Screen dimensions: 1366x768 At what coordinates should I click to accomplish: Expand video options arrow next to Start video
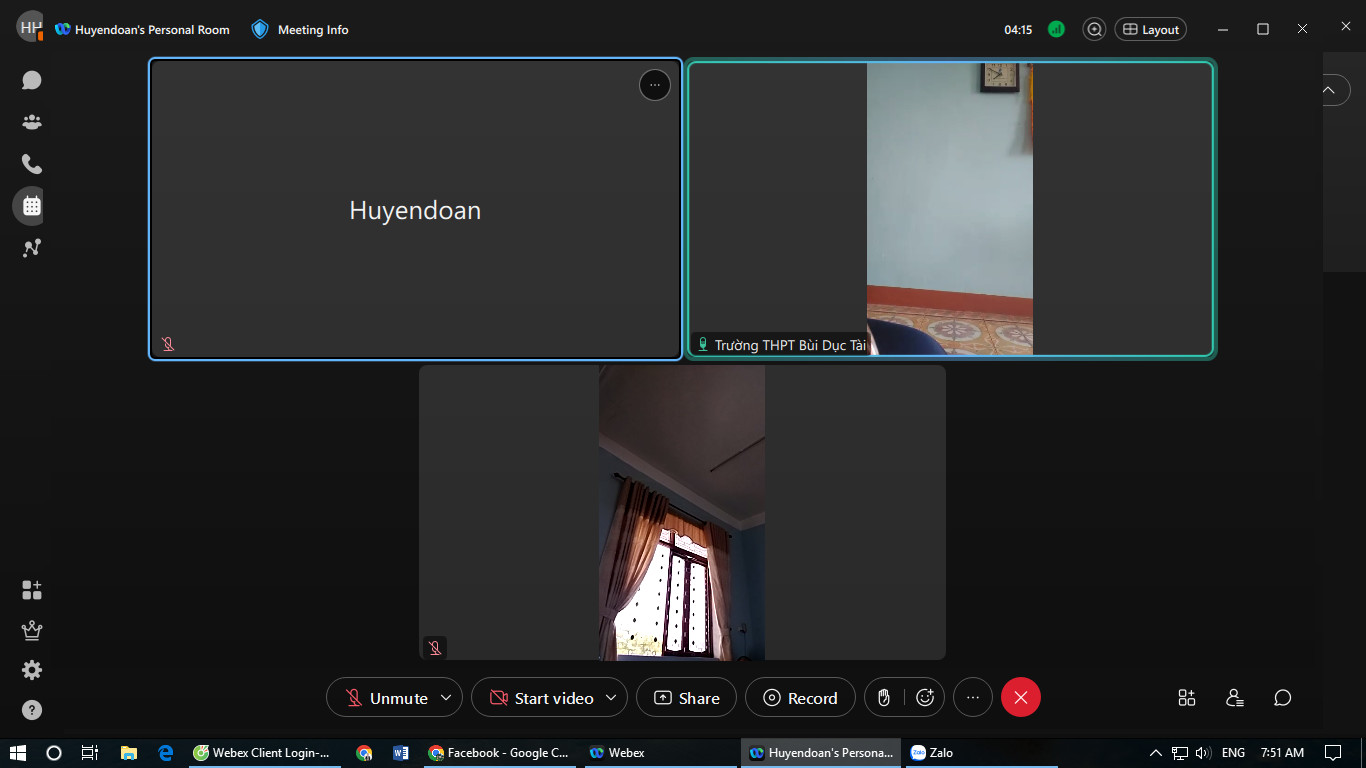tap(611, 698)
